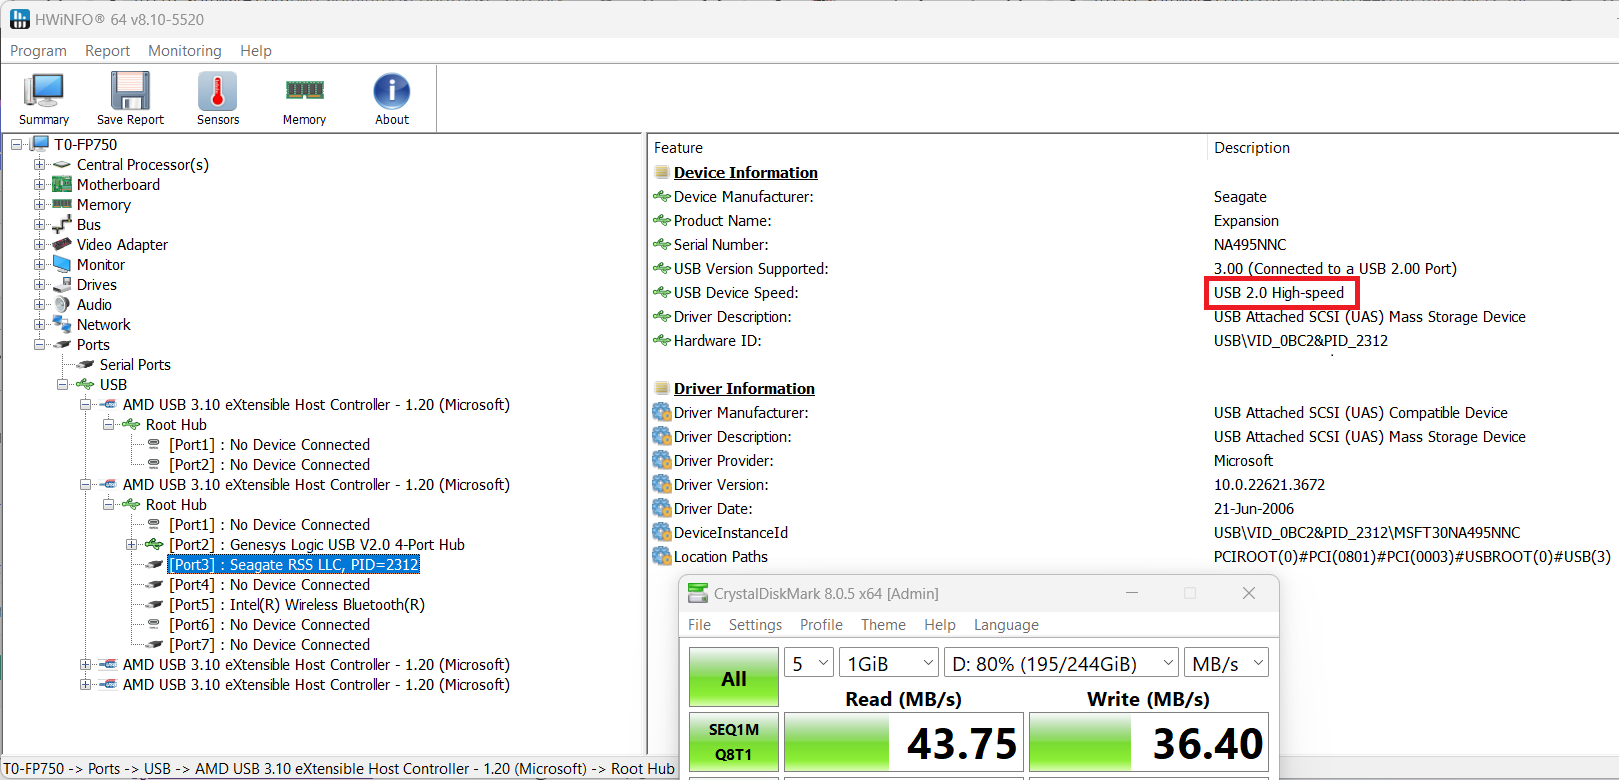This screenshot has width=1619, height=780.
Task: Open the Report menu
Action: click(x=107, y=51)
